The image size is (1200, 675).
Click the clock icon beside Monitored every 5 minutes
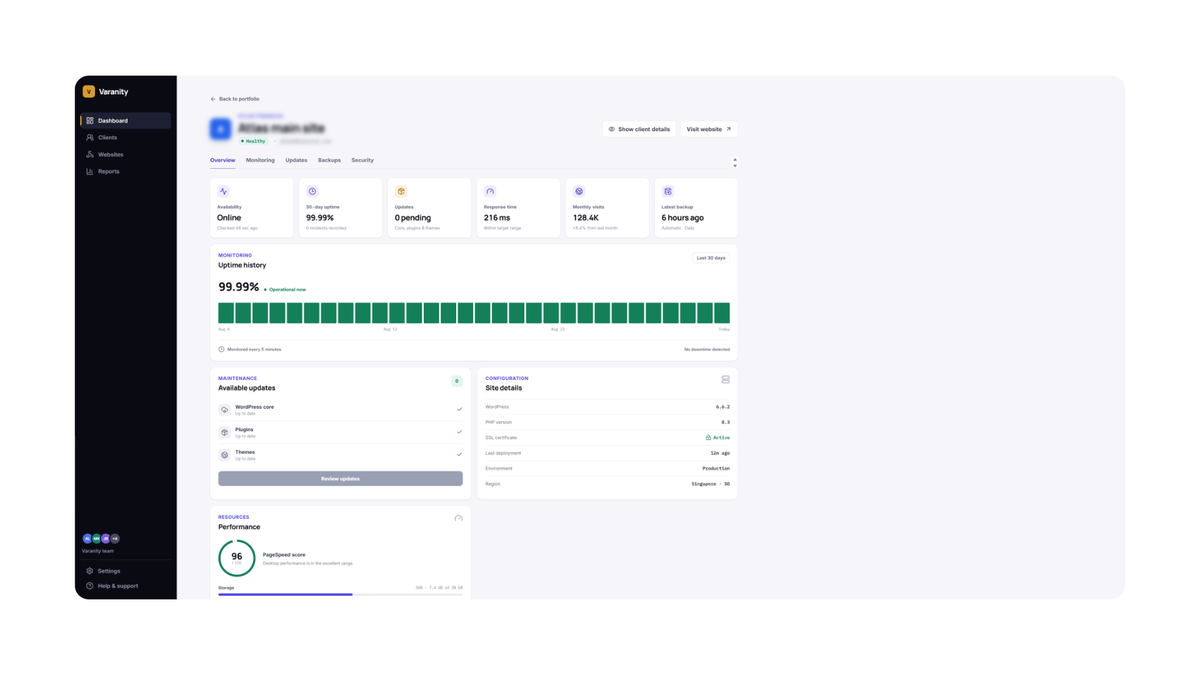coord(221,350)
